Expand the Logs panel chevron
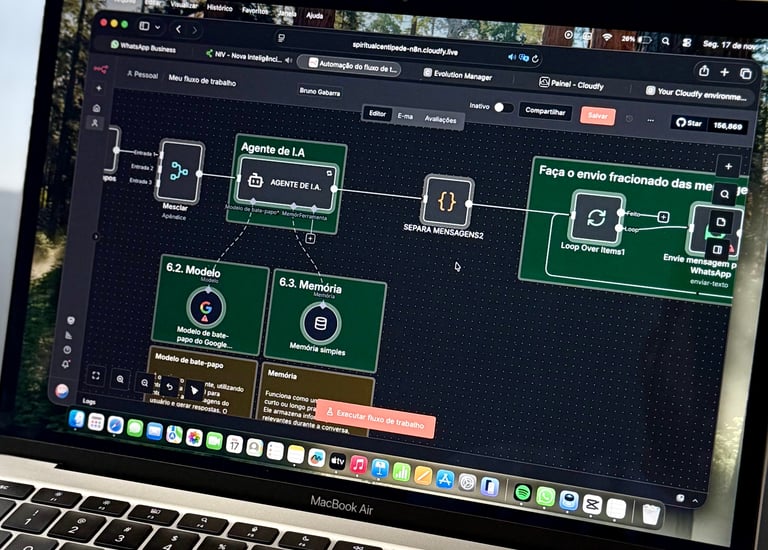 [x=695, y=501]
